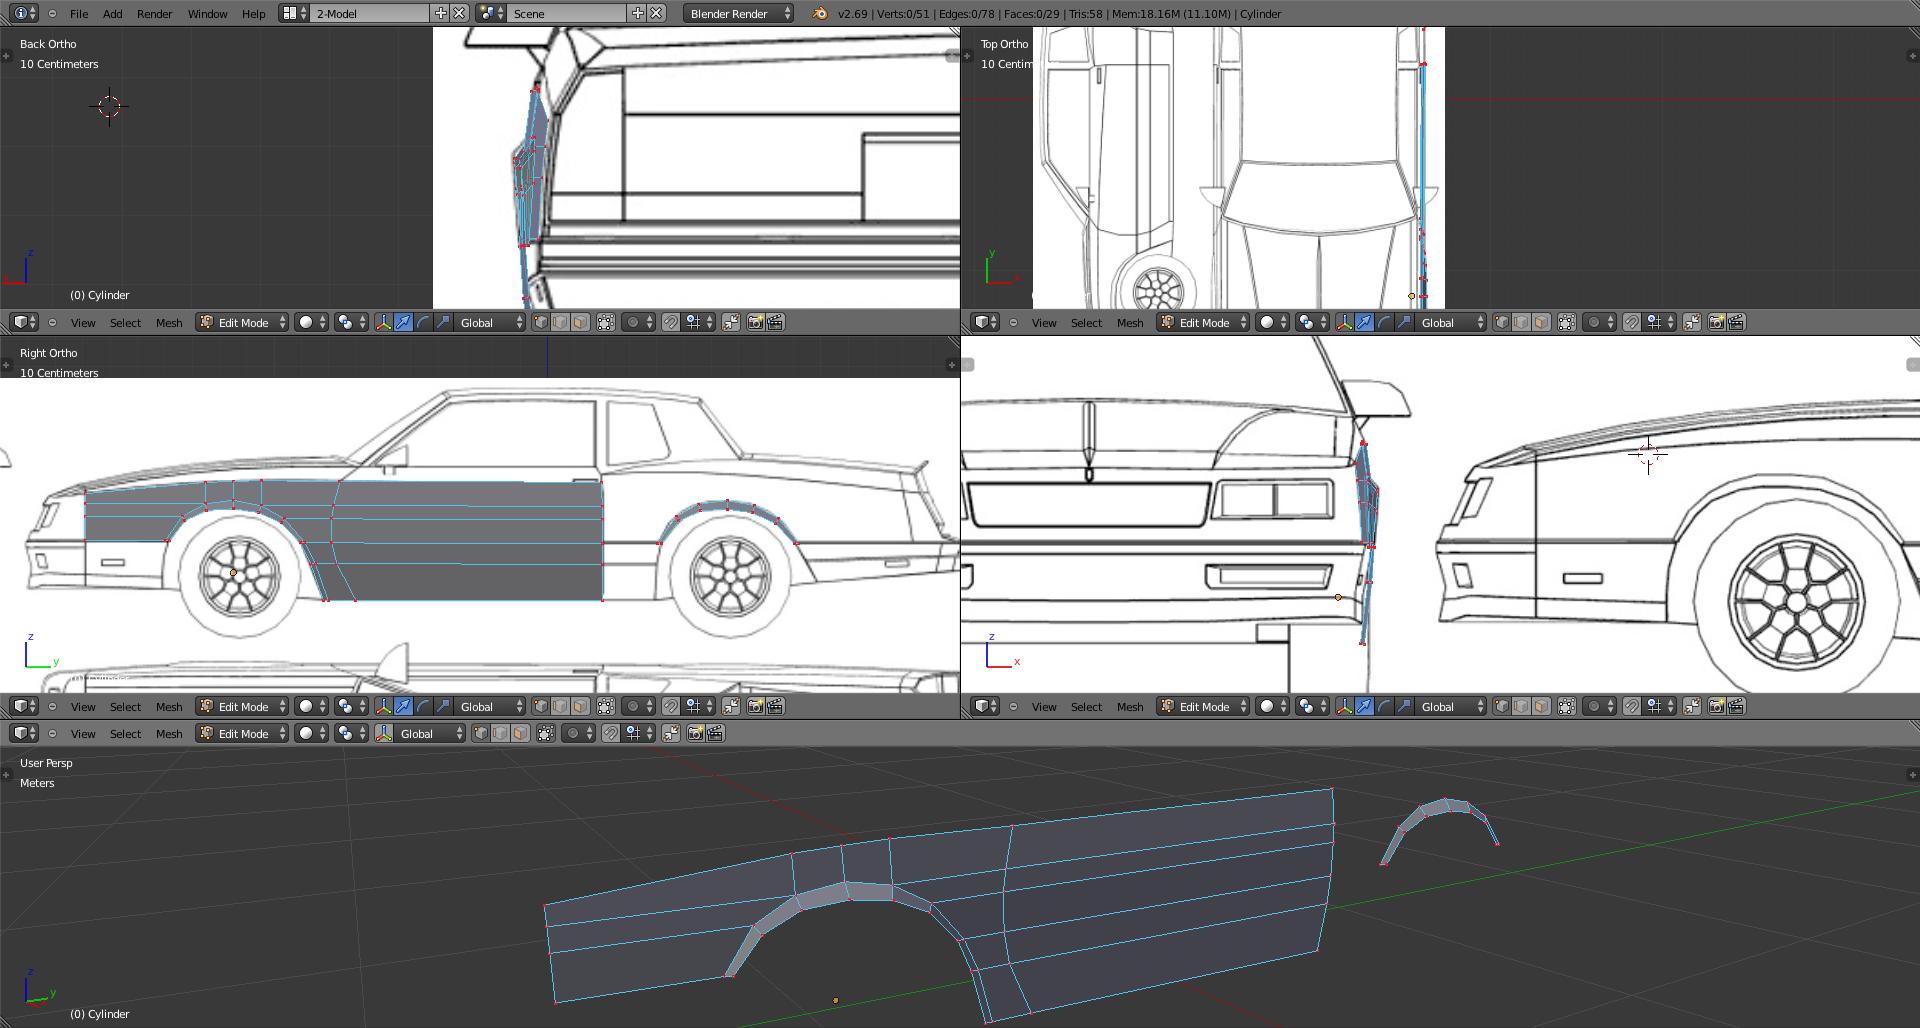The width and height of the screenshot is (1920, 1028).
Task: Click the 2-Model layout name field
Action: click(x=369, y=14)
